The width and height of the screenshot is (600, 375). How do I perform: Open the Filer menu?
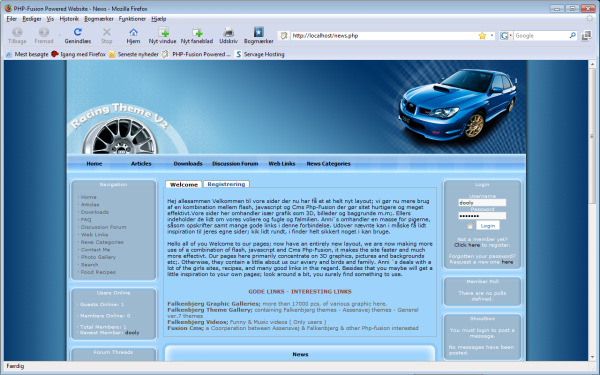coord(11,19)
